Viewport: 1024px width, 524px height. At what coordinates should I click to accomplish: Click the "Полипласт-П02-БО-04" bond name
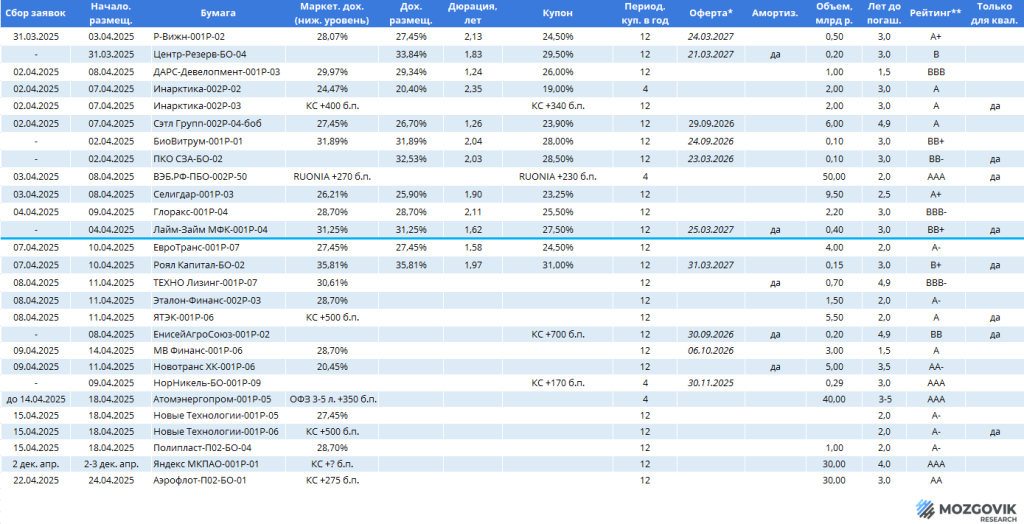click(202, 448)
